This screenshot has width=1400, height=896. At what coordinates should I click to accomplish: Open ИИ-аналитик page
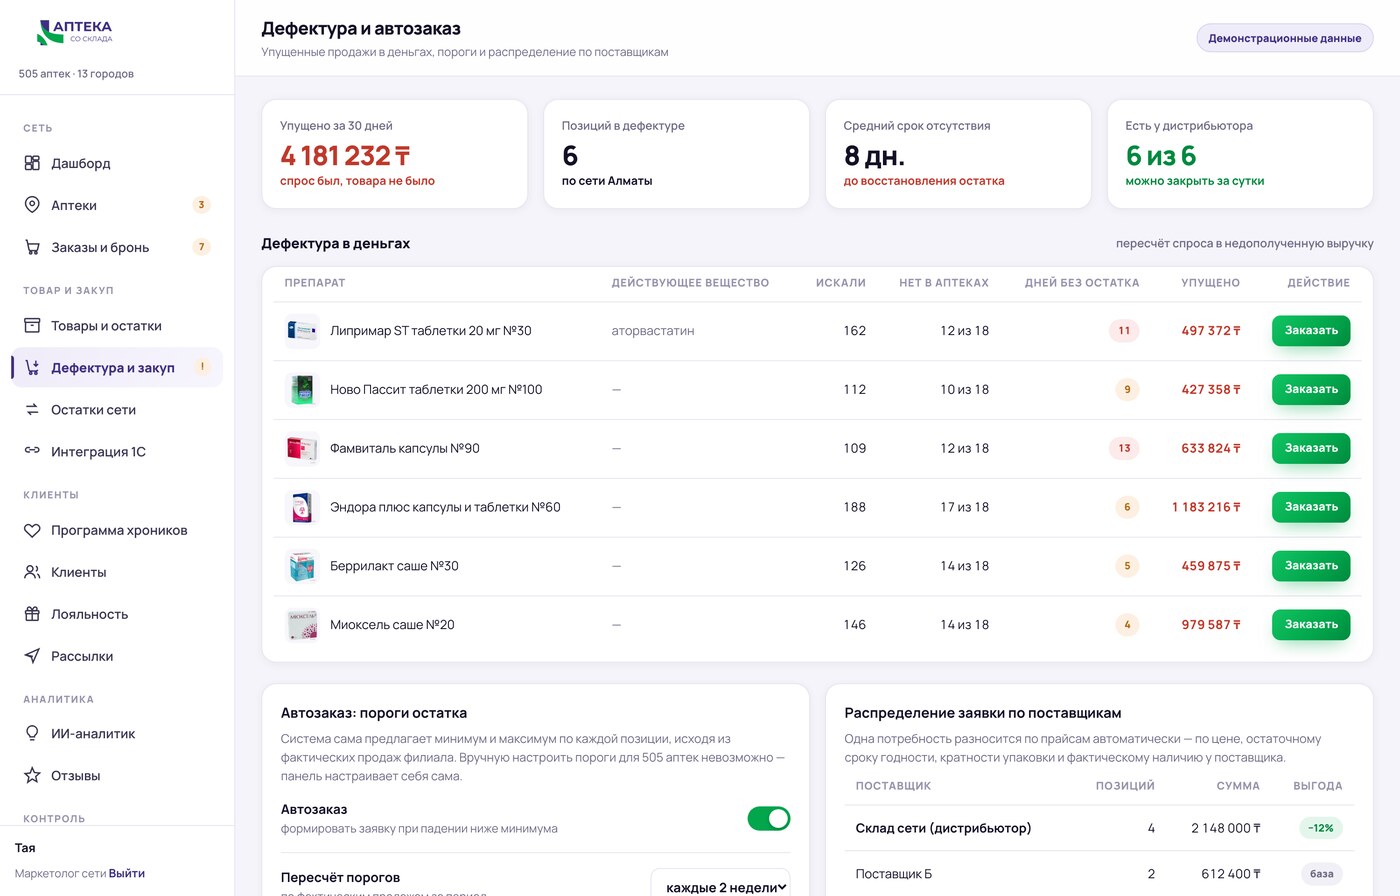tap(117, 734)
